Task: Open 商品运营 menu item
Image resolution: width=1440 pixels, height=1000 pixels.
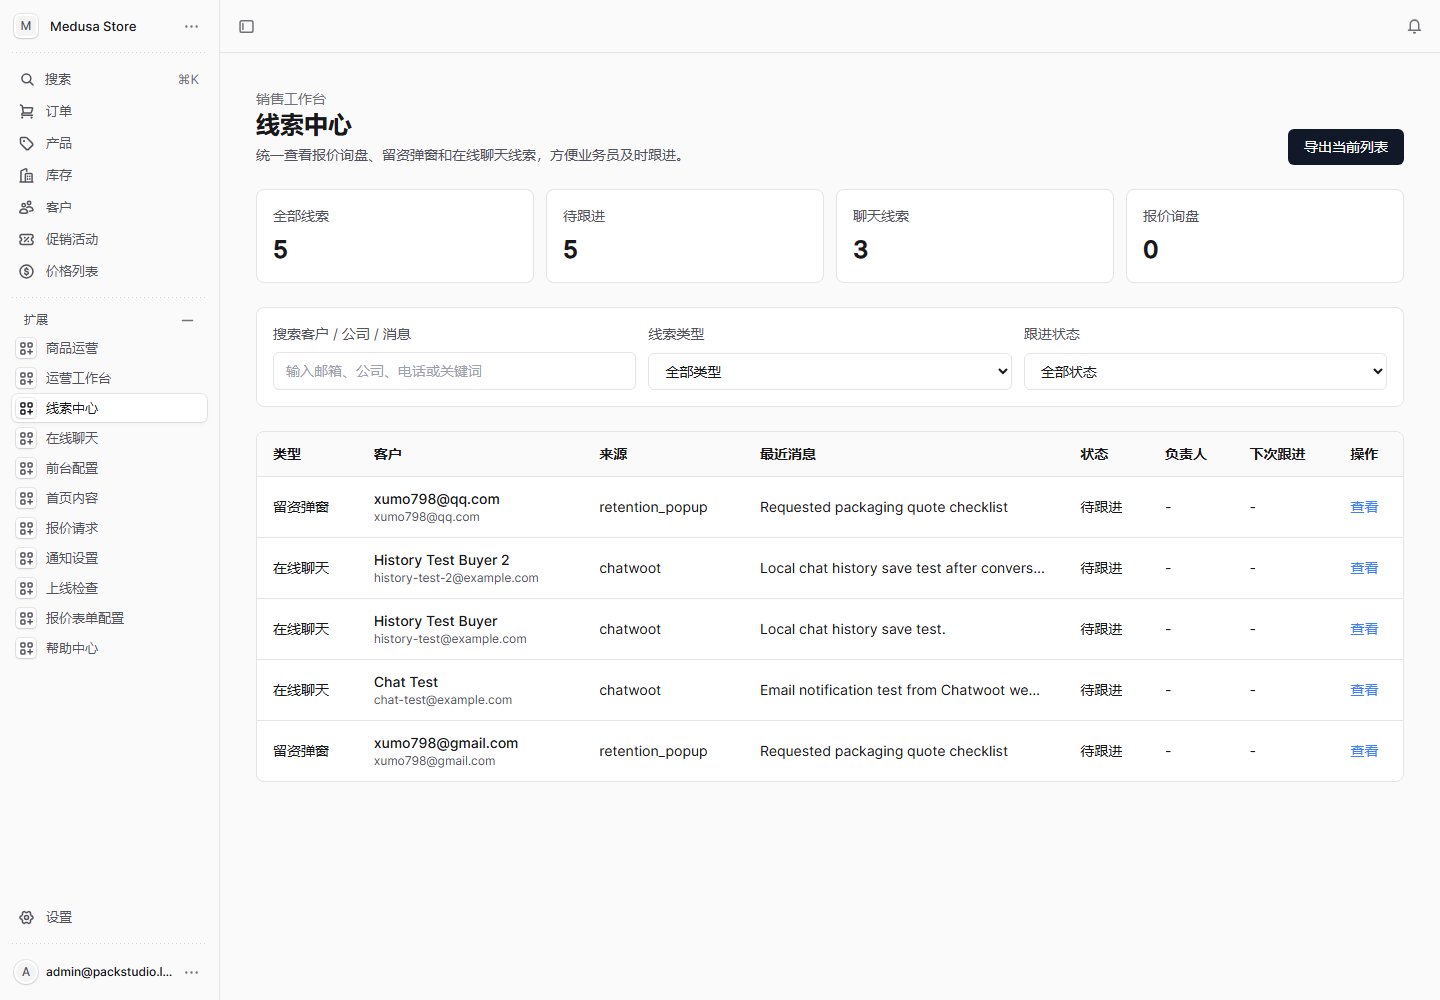Action: pyautogui.click(x=110, y=348)
